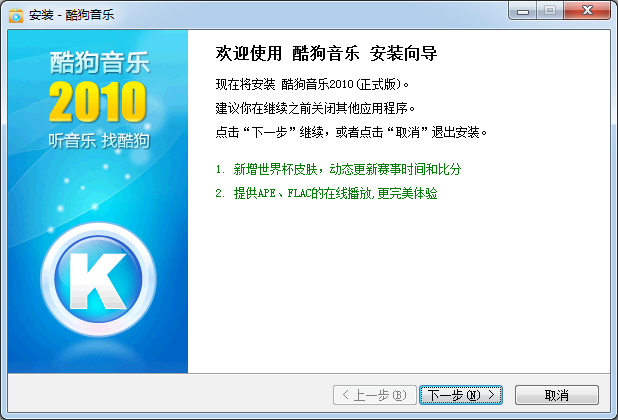Click the yellow 2010 text on the banner

(x=98, y=101)
